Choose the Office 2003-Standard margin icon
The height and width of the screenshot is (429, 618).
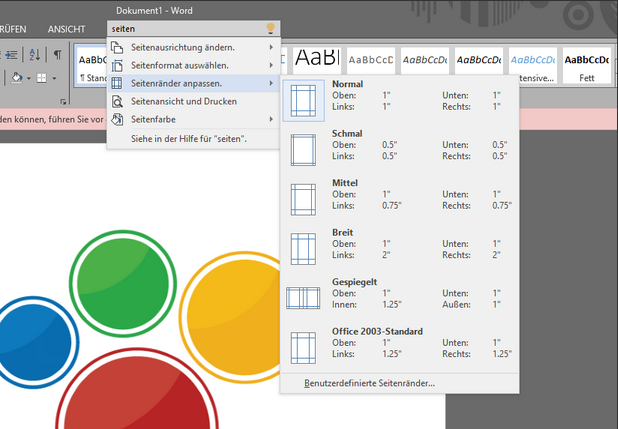tap(303, 348)
